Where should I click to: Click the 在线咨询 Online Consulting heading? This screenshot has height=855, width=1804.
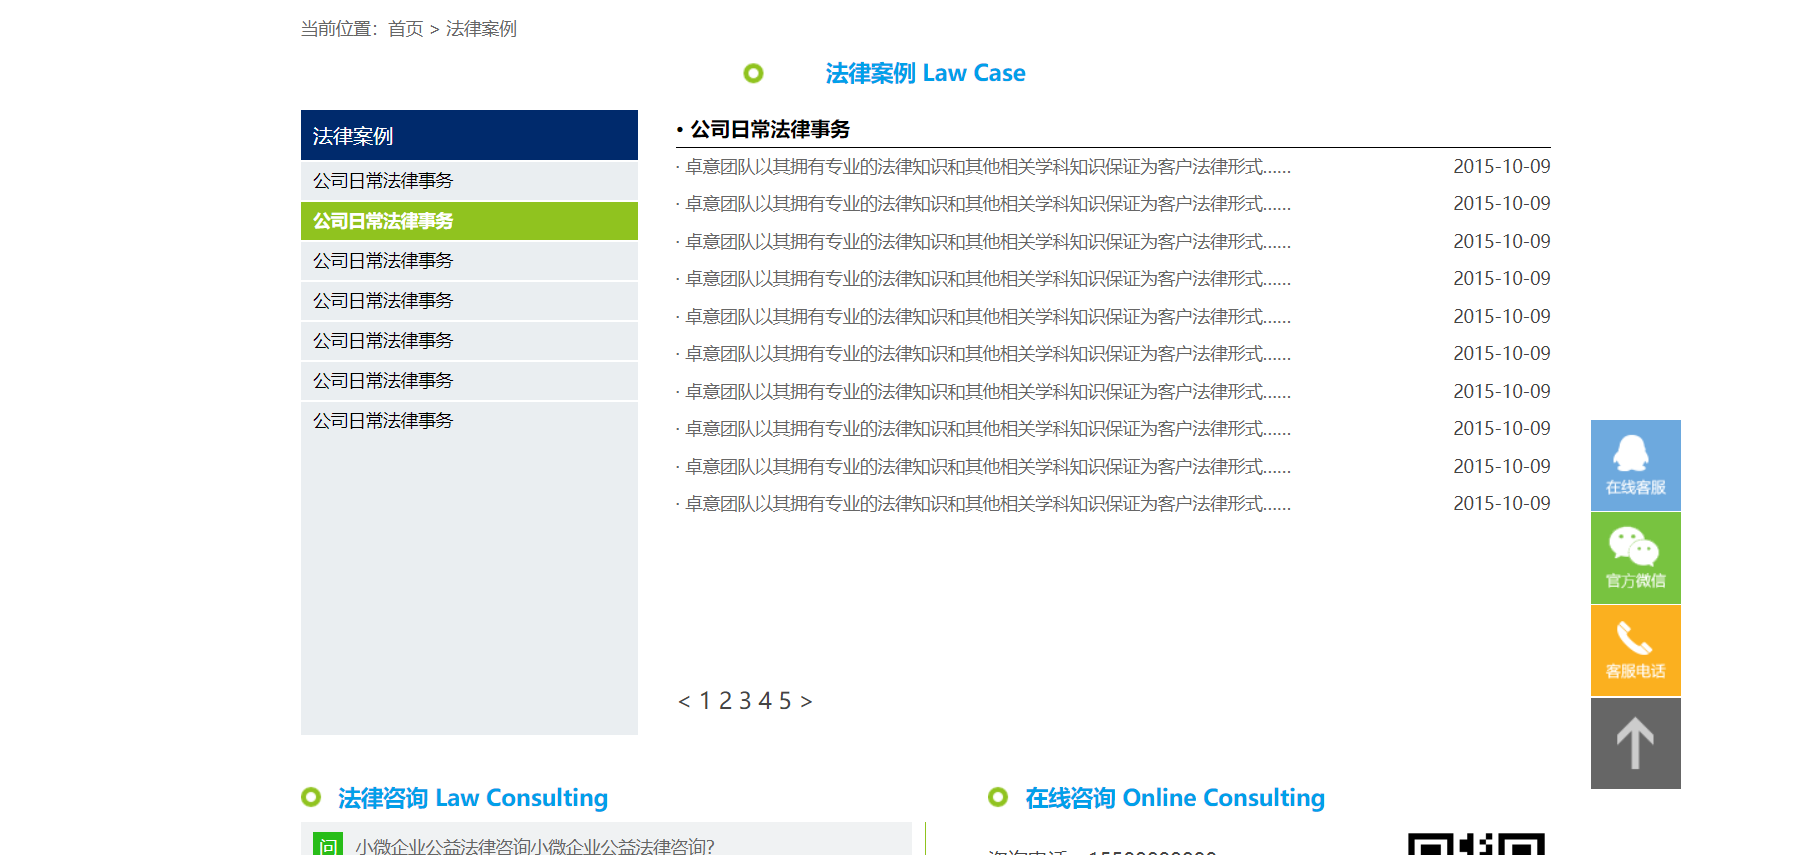[1175, 798]
